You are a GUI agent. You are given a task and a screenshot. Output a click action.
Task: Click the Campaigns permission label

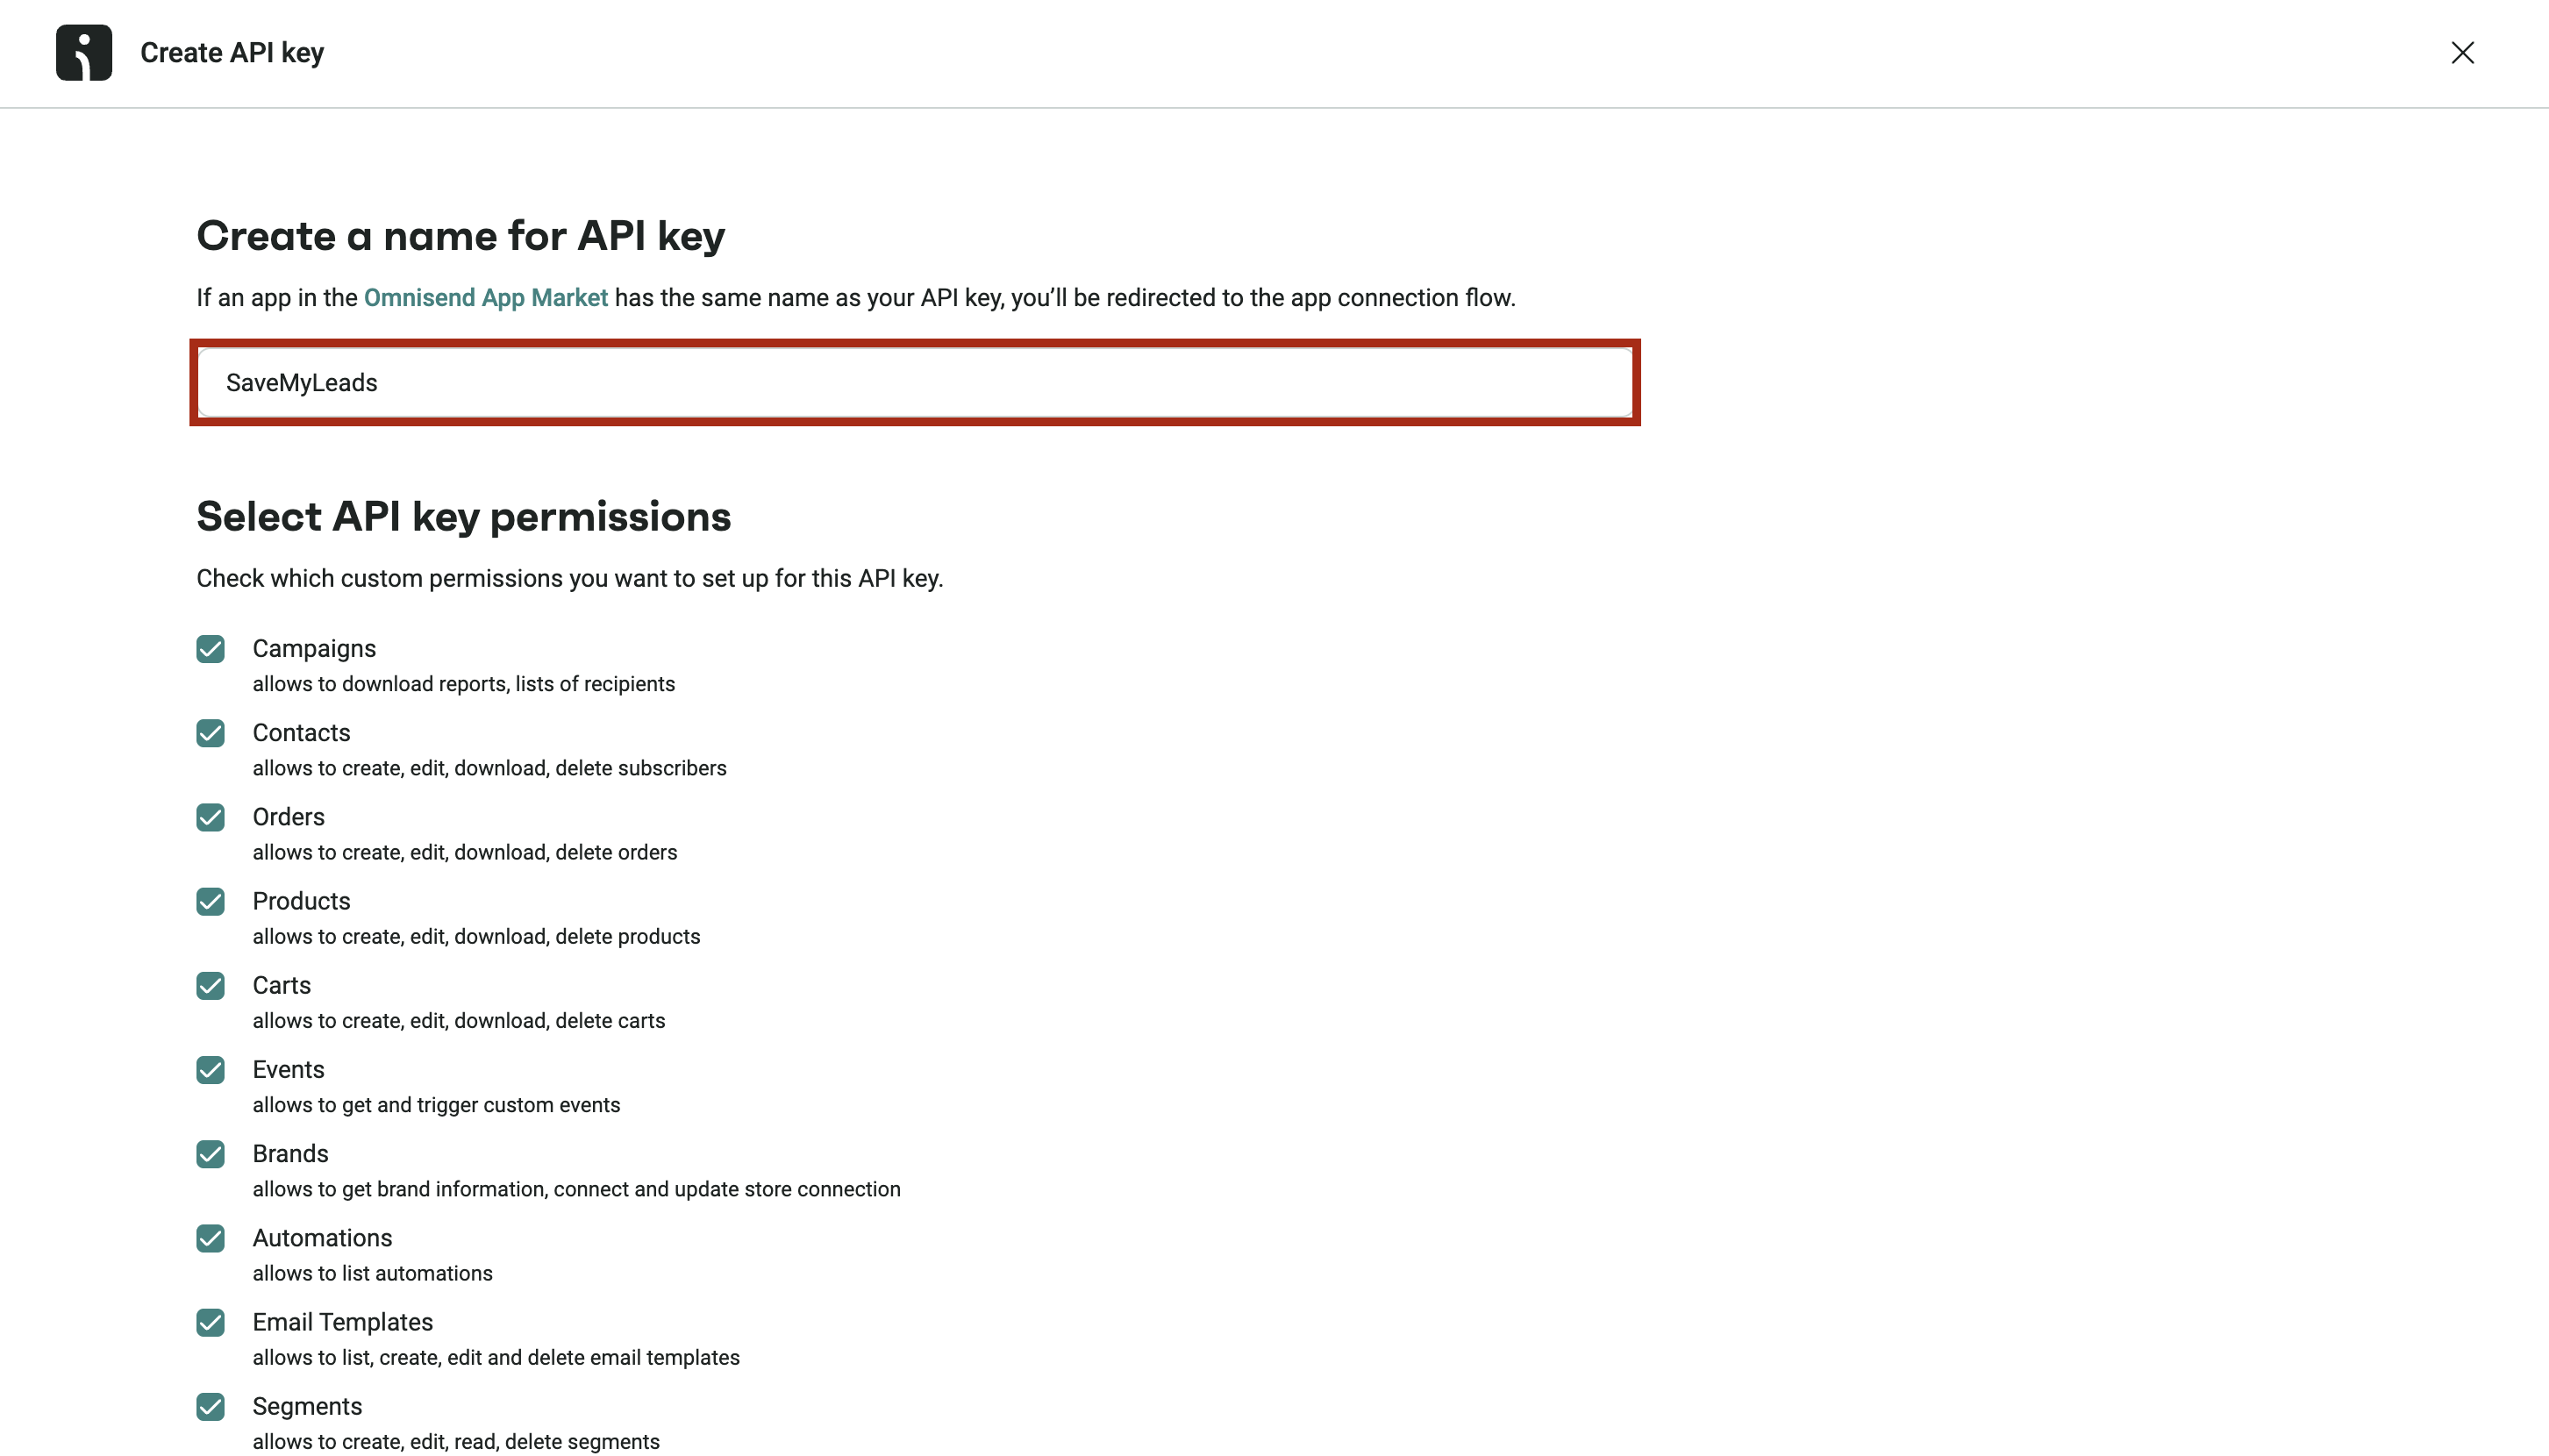(314, 649)
